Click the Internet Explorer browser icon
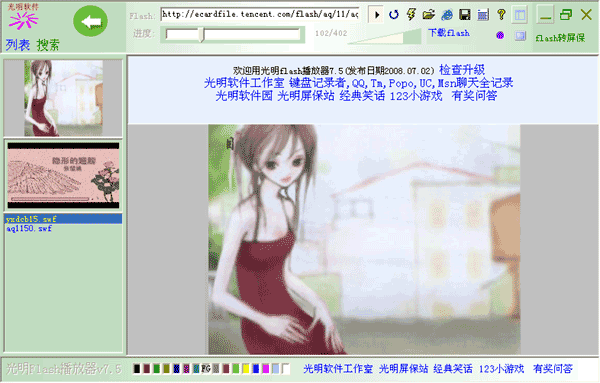The image size is (600, 383). (447, 15)
